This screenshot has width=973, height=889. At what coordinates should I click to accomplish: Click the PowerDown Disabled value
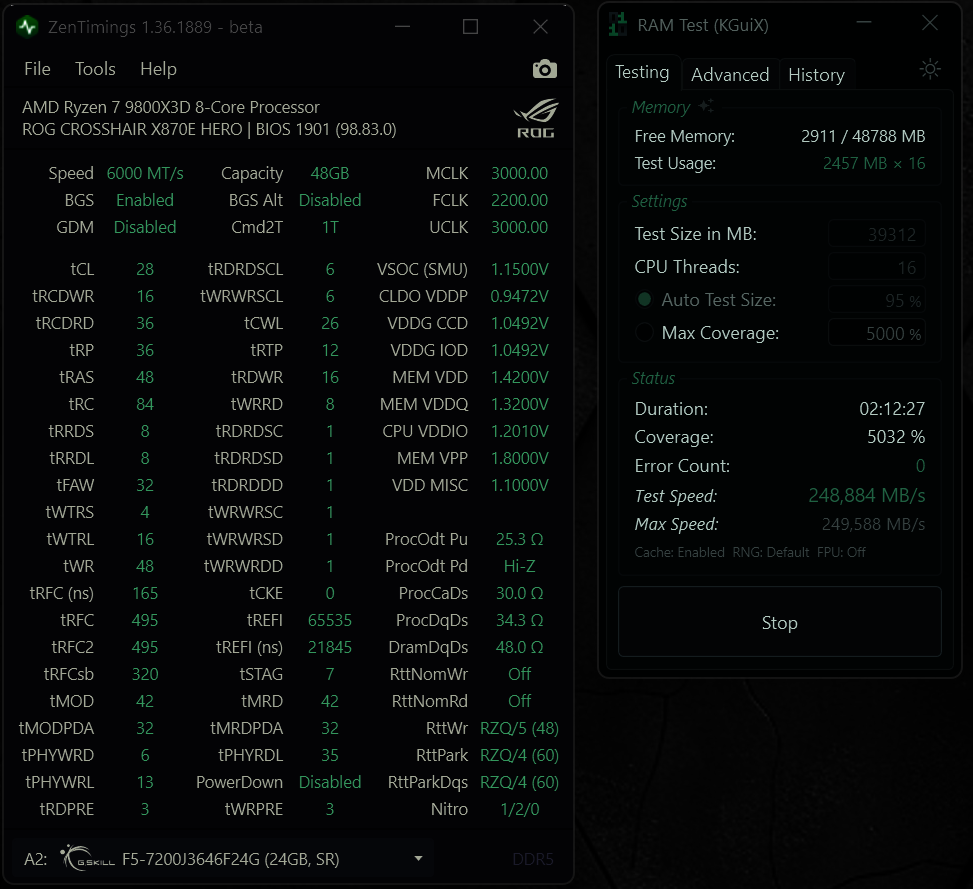click(x=330, y=782)
